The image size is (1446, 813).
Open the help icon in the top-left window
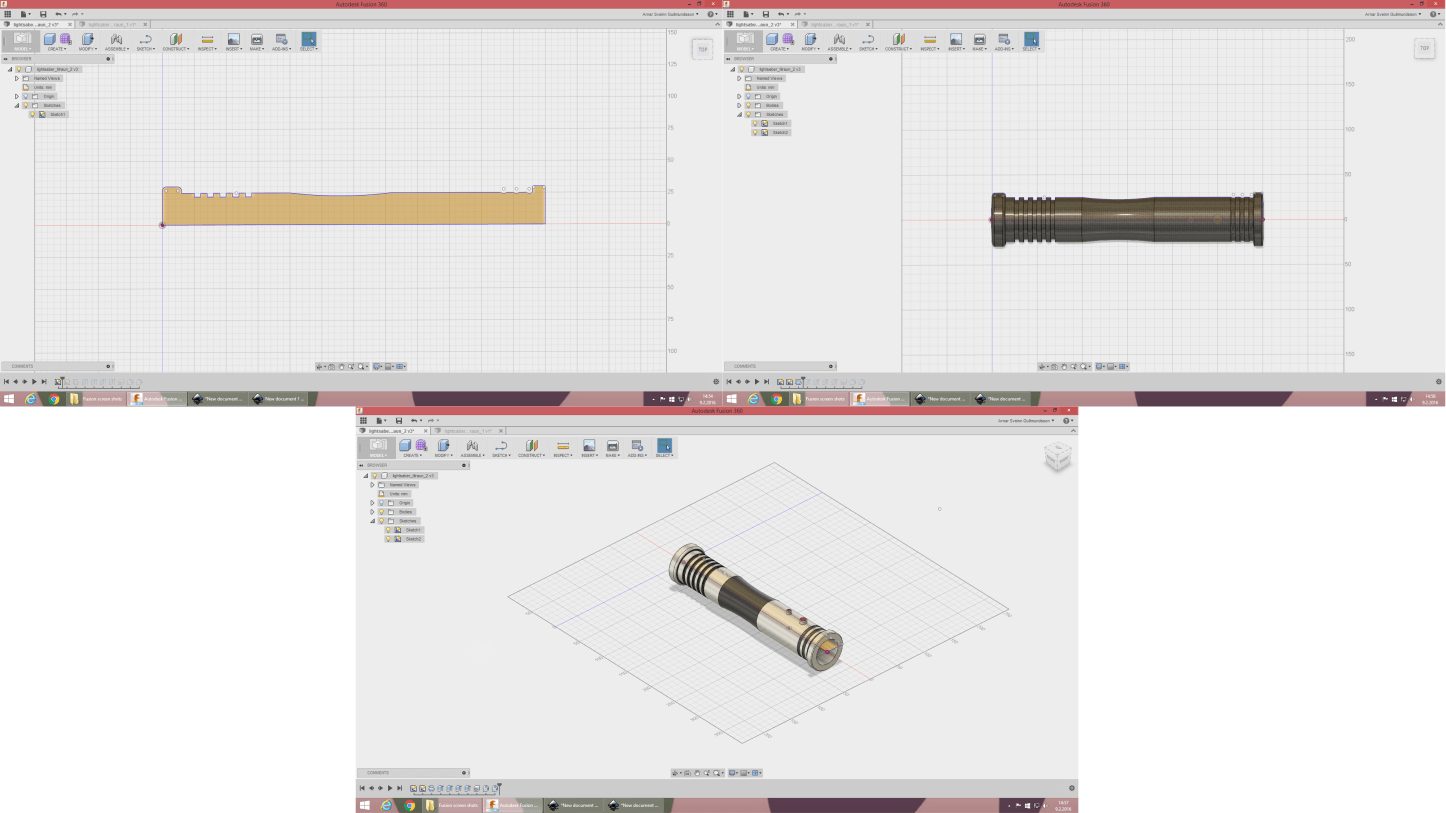711,14
